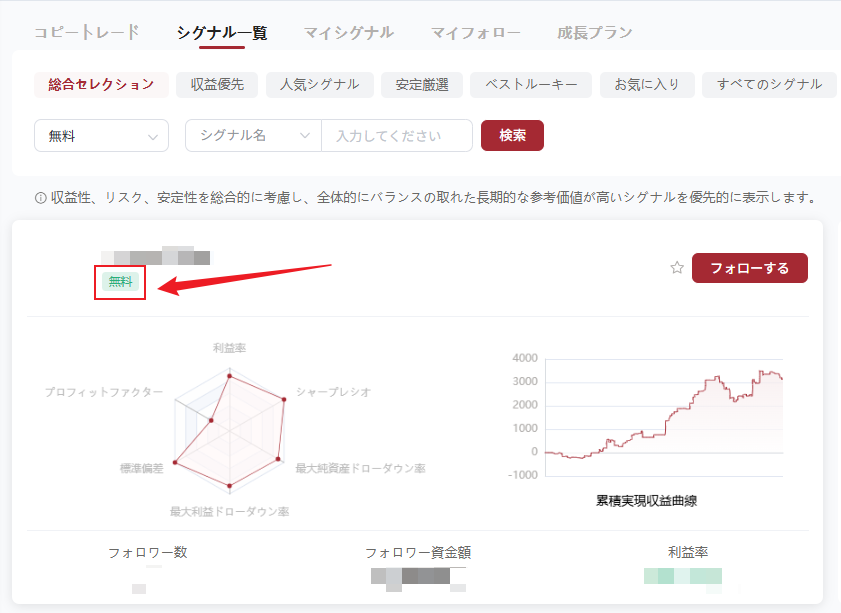
Task: Click the フォロワー数 stat label
Action: pos(147,552)
